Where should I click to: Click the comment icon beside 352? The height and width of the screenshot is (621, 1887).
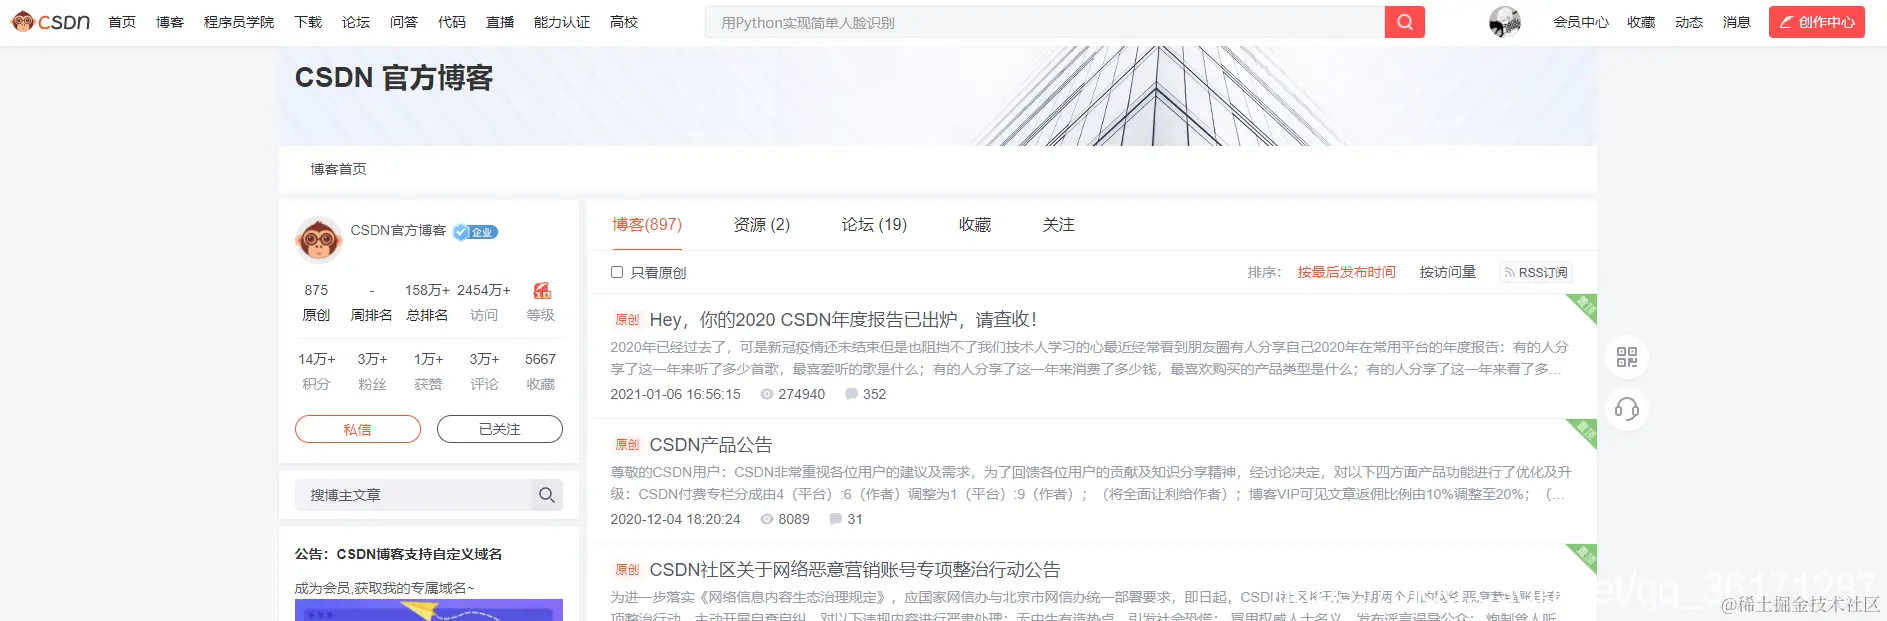tap(851, 395)
